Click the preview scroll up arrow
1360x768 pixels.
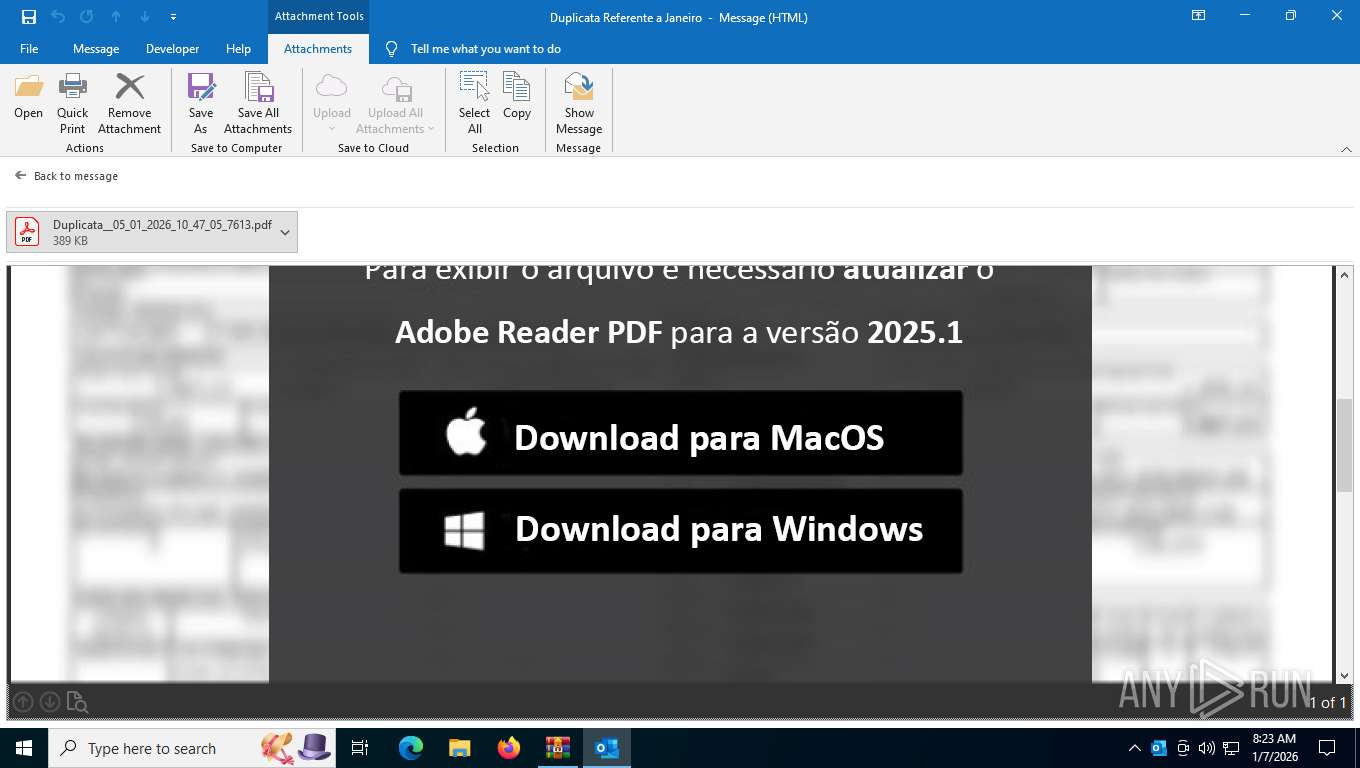1345,275
